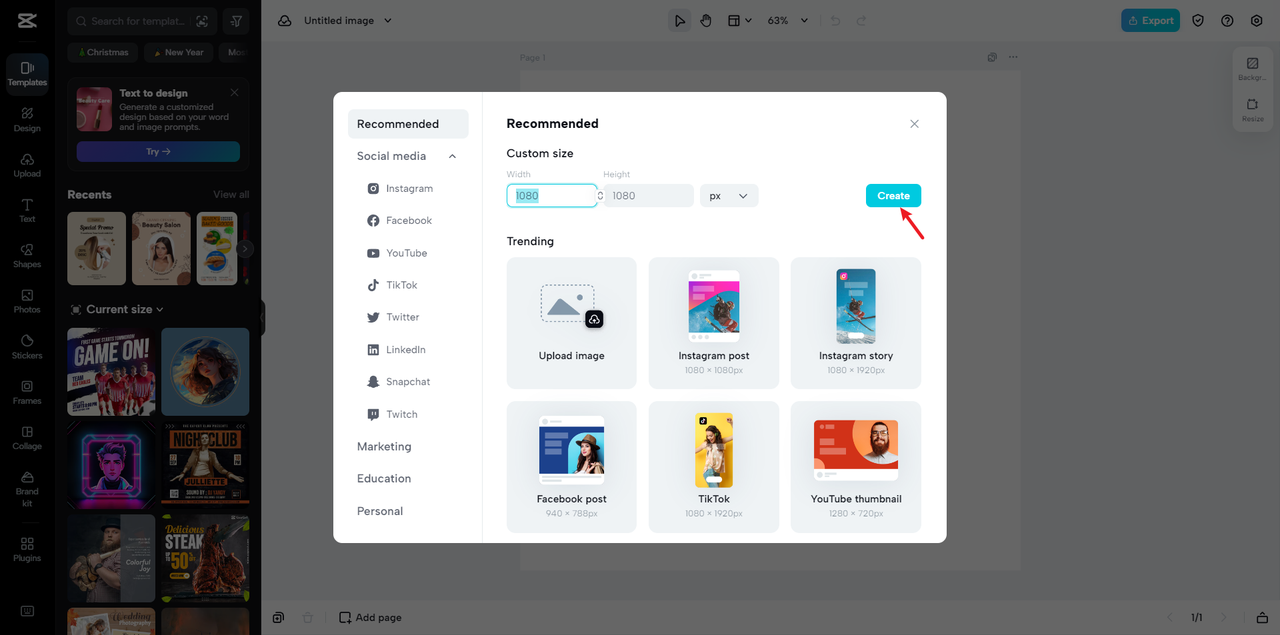Select the Text tool in sidebar

tap(27, 210)
